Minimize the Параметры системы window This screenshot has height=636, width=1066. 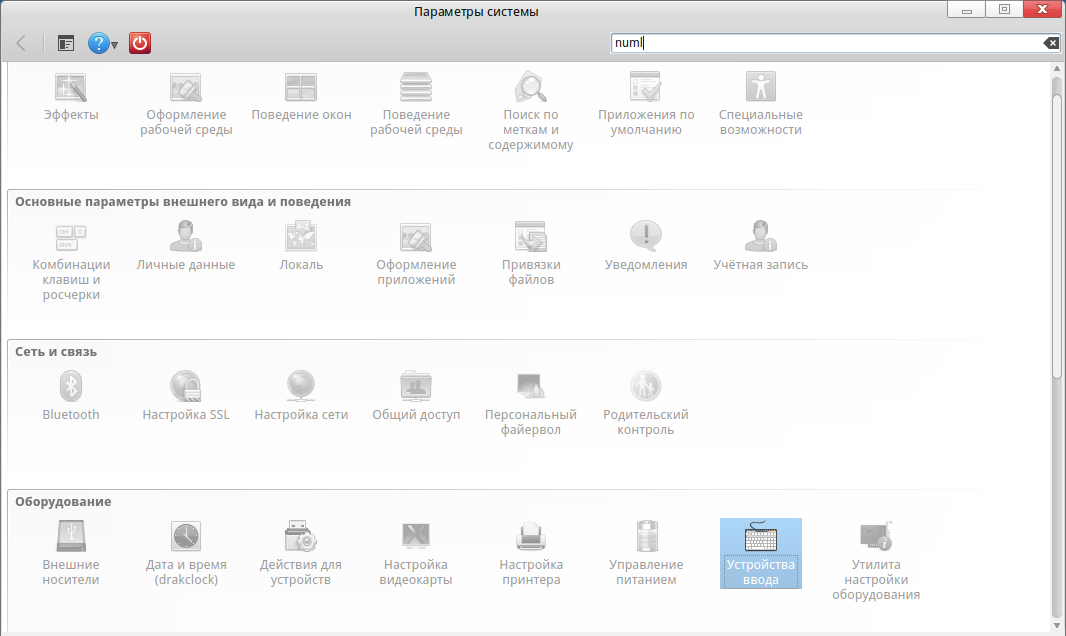pos(967,10)
